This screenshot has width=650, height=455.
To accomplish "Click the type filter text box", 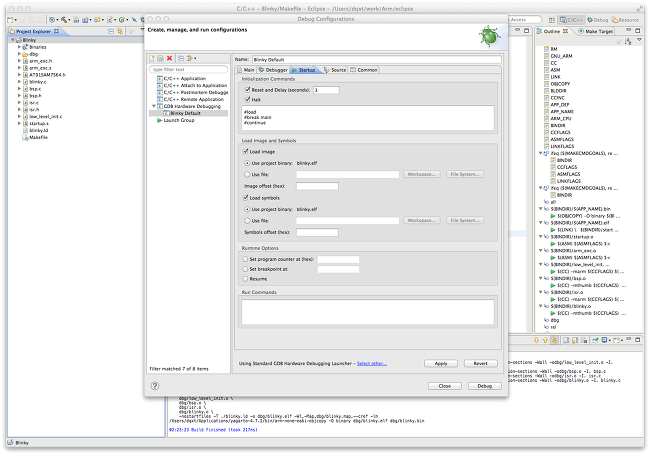I will coord(188,69).
